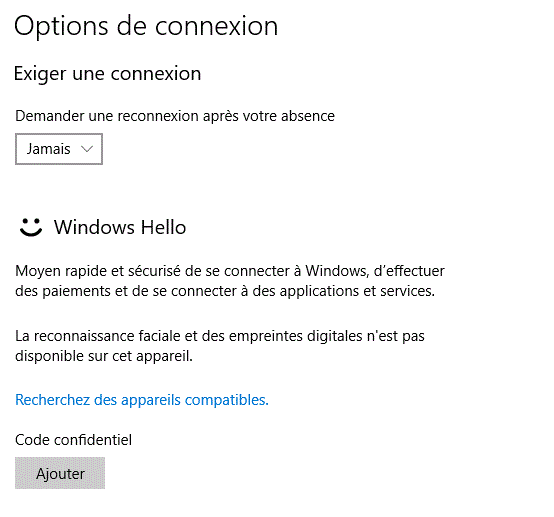The width and height of the screenshot is (554, 517).
Task: Click the Moyen rapide et sécurisé description text
Action: [230, 281]
